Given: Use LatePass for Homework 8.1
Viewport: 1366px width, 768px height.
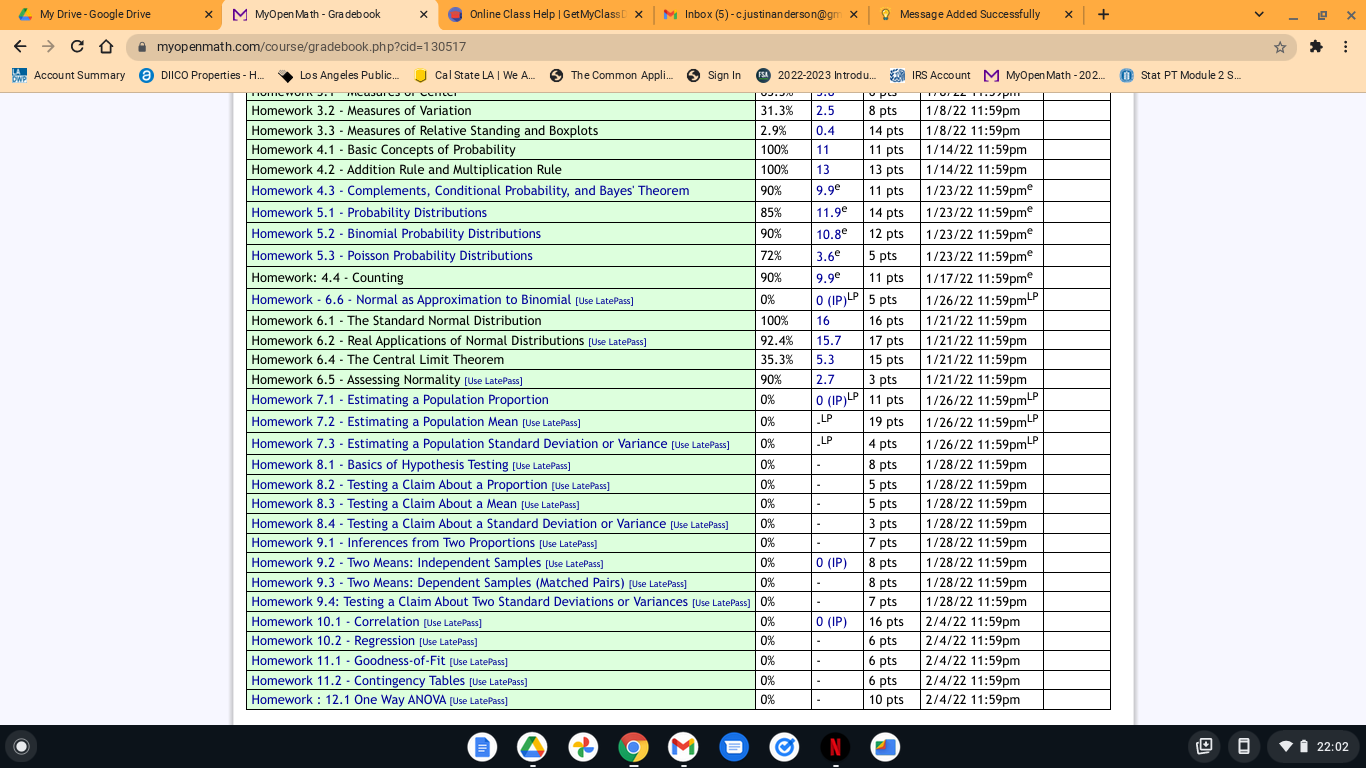Looking at the screenshot, I should (541, 466).
